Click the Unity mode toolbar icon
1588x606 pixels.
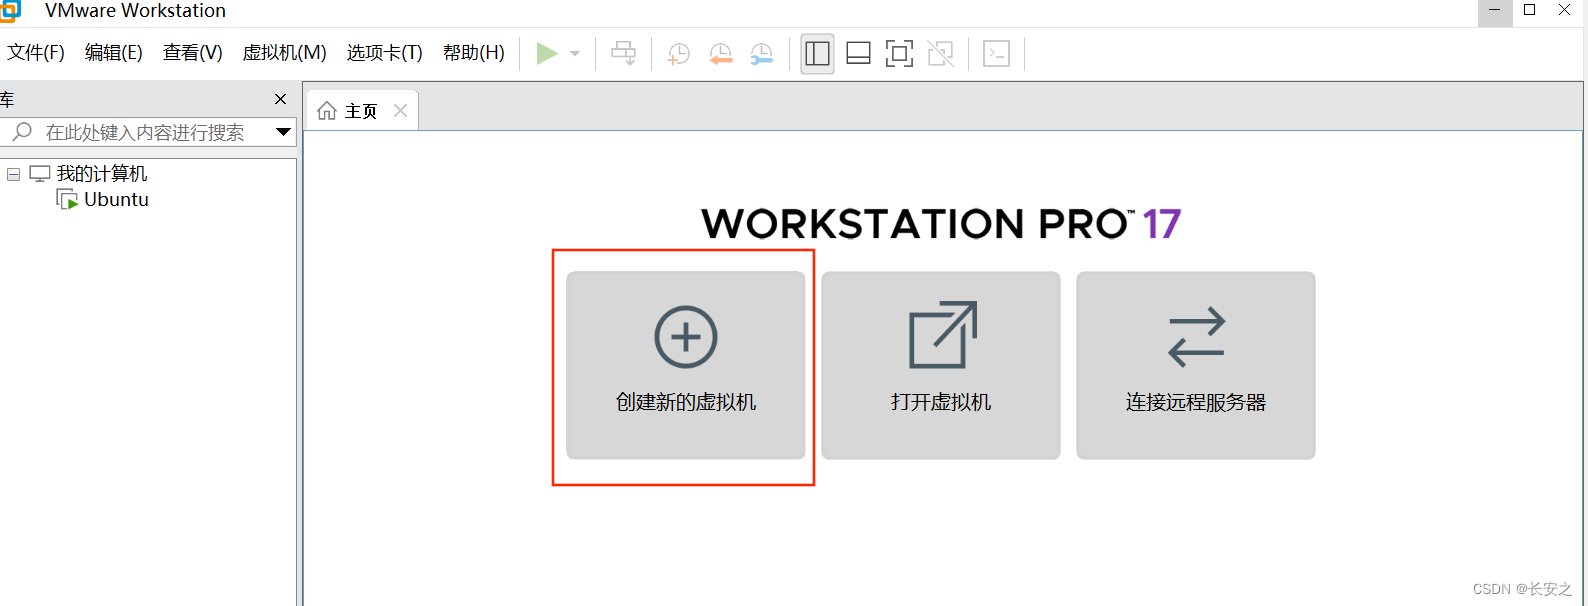coord(940,53)
